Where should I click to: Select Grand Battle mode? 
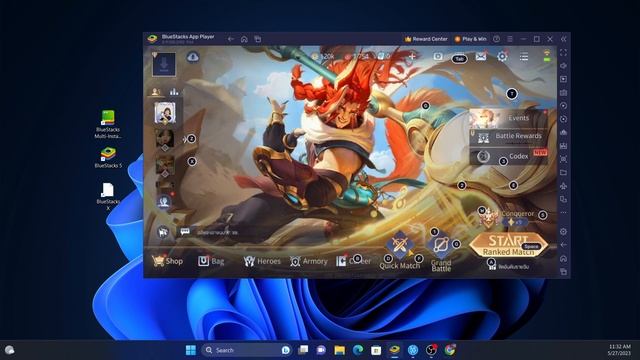point(441,253)
